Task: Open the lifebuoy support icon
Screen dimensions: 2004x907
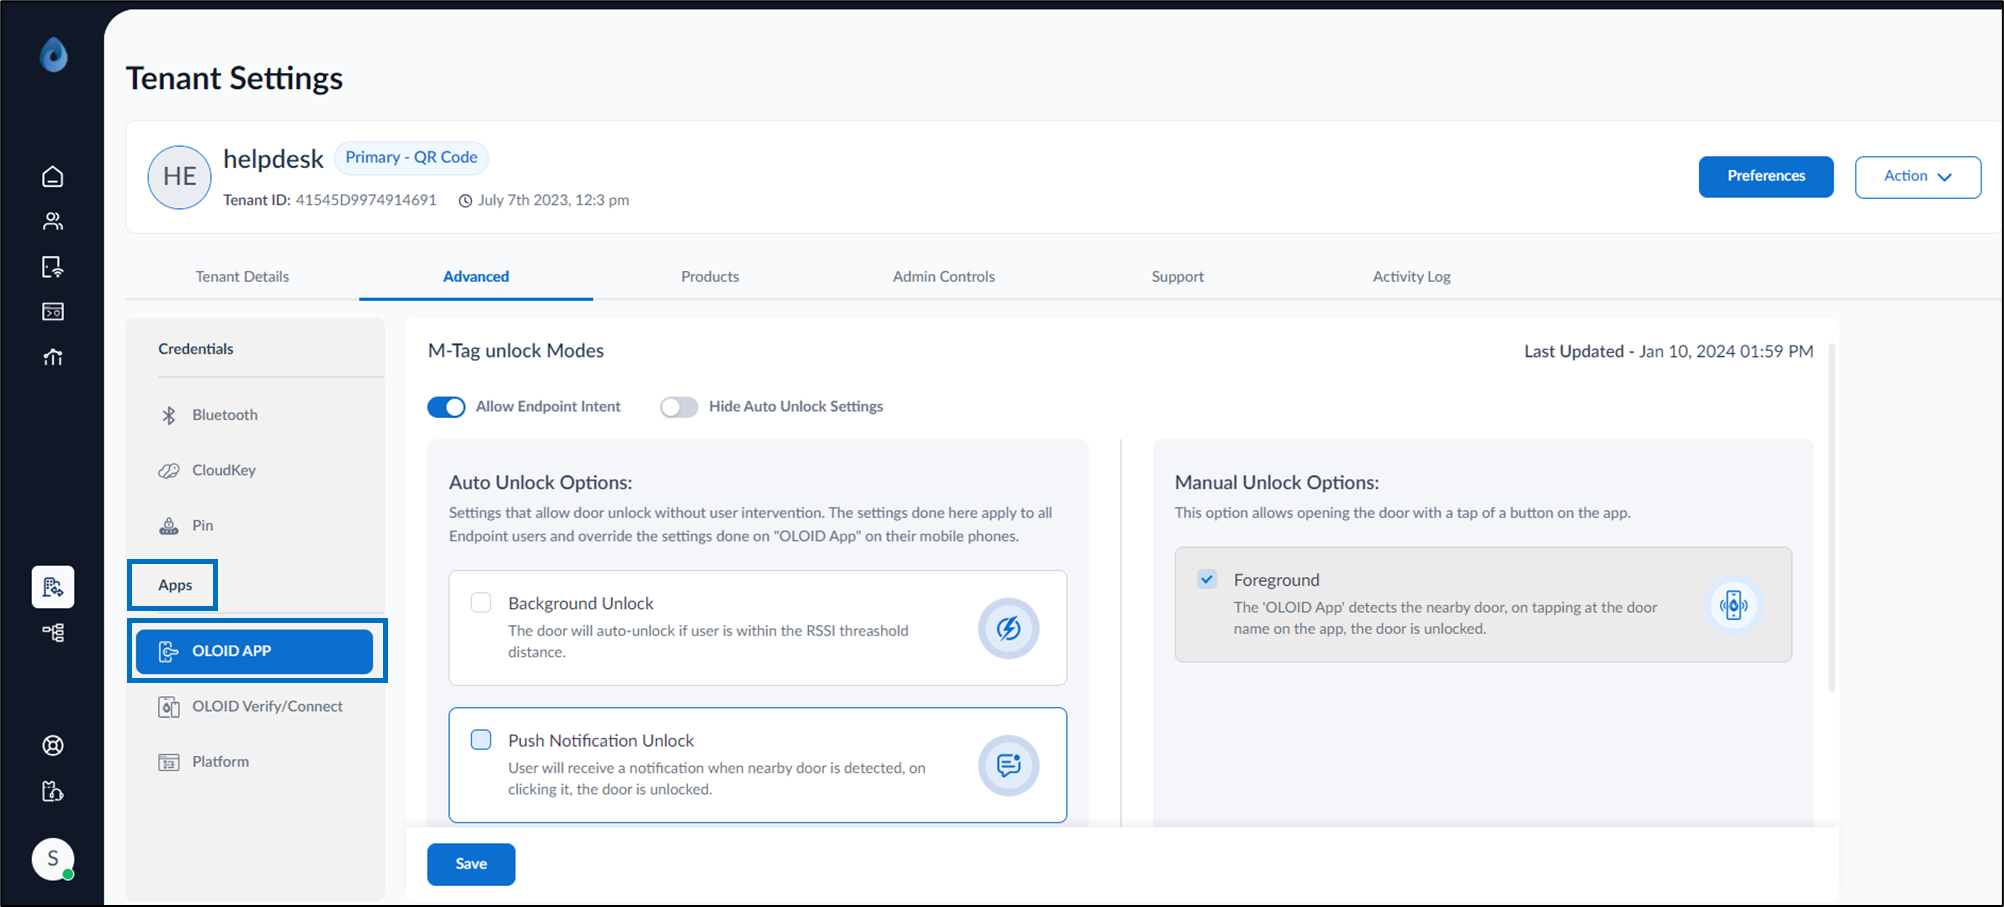Action: click(x=53, y=746)
